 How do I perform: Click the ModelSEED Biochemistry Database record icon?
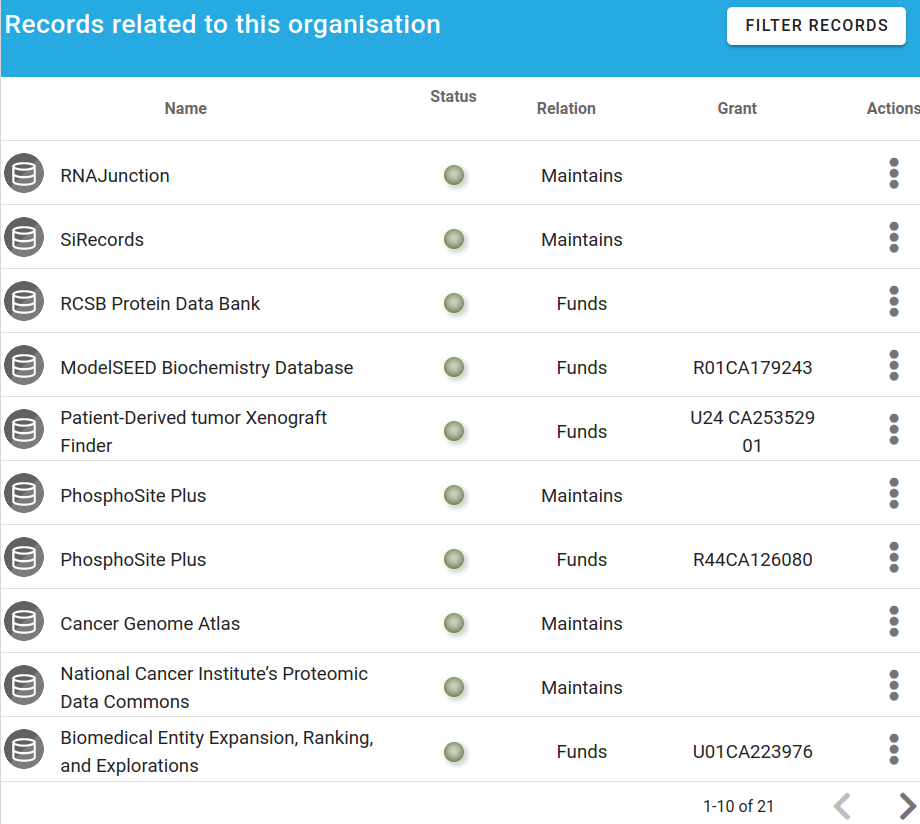[x=24, y=365]
